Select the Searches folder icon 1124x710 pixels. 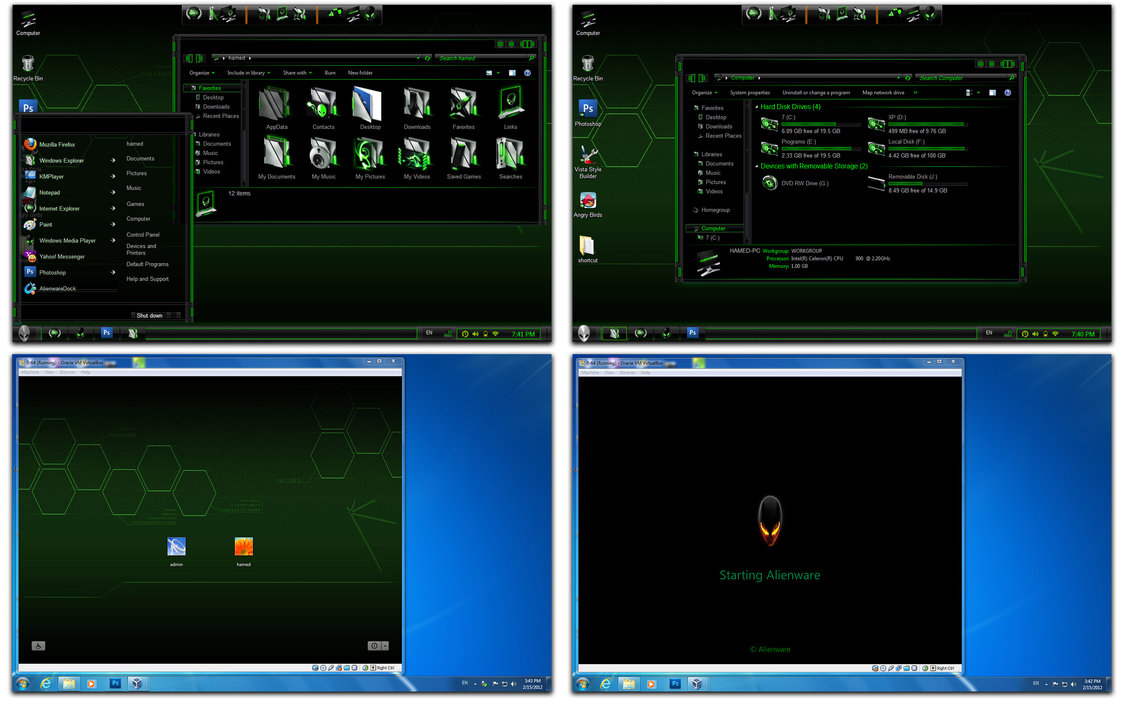coord(510,157)
